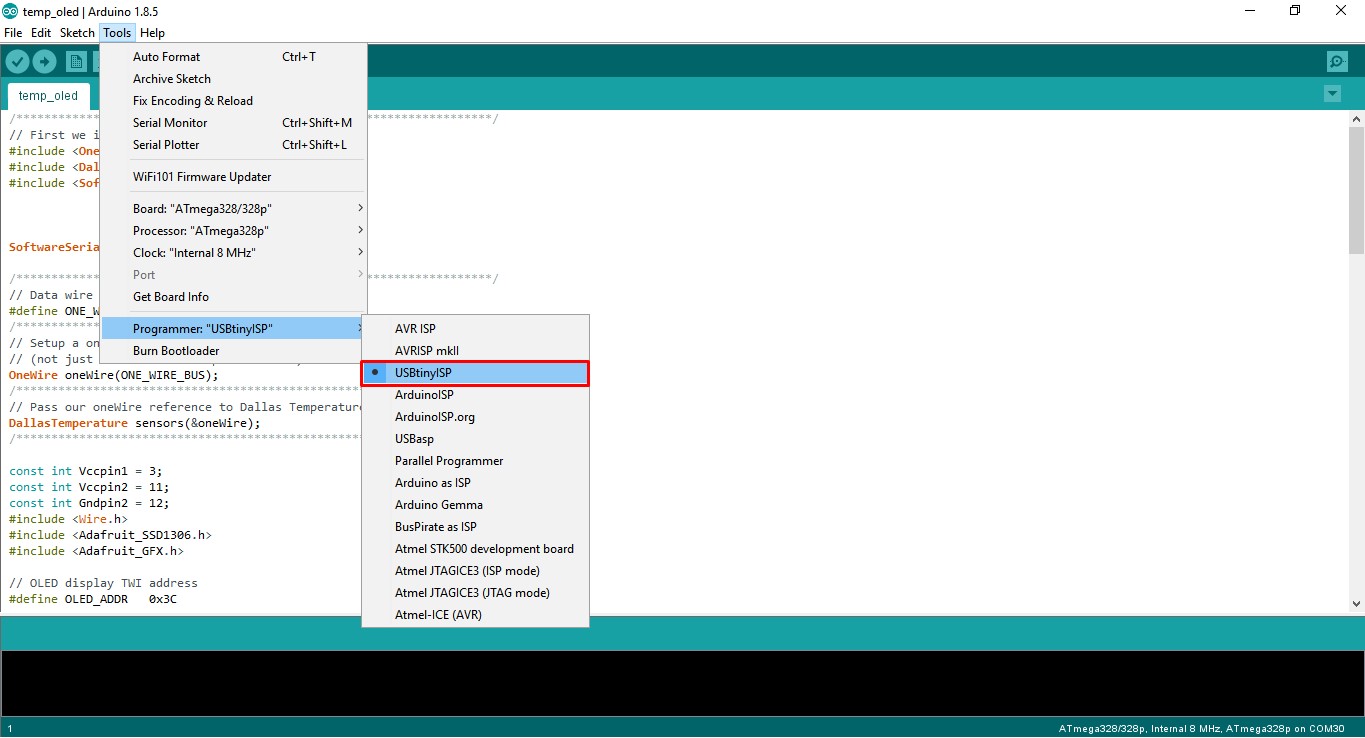The width and height of the screenshot is (1365, 738).
Task: Choose Auto Format from Tools menu
Action: click(233, 57)
